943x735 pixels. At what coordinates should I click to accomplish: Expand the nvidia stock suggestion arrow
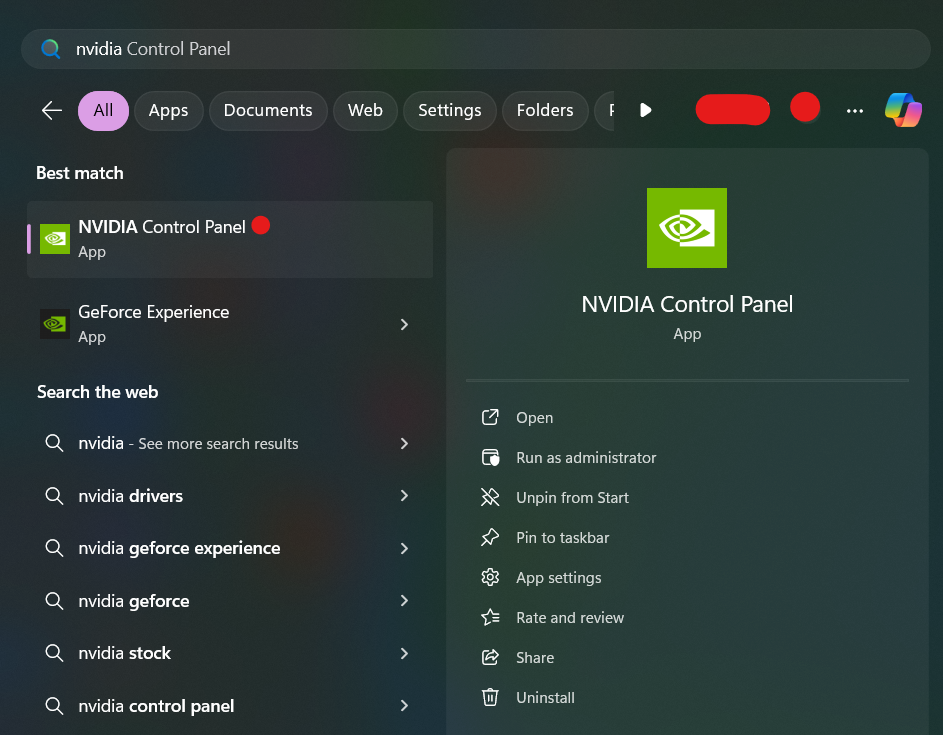[404, 653]
